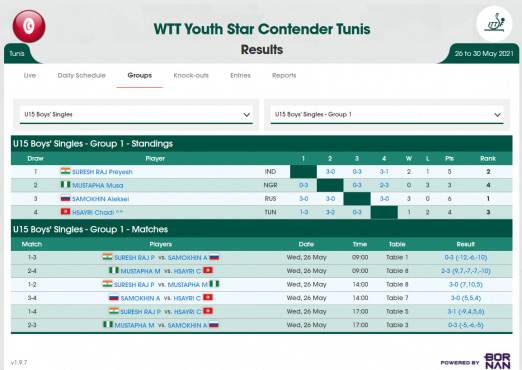522x370 pixels.
Task: Click the Russia flag beside SAMOKHIN Aleksei
Action: [65, 198]
